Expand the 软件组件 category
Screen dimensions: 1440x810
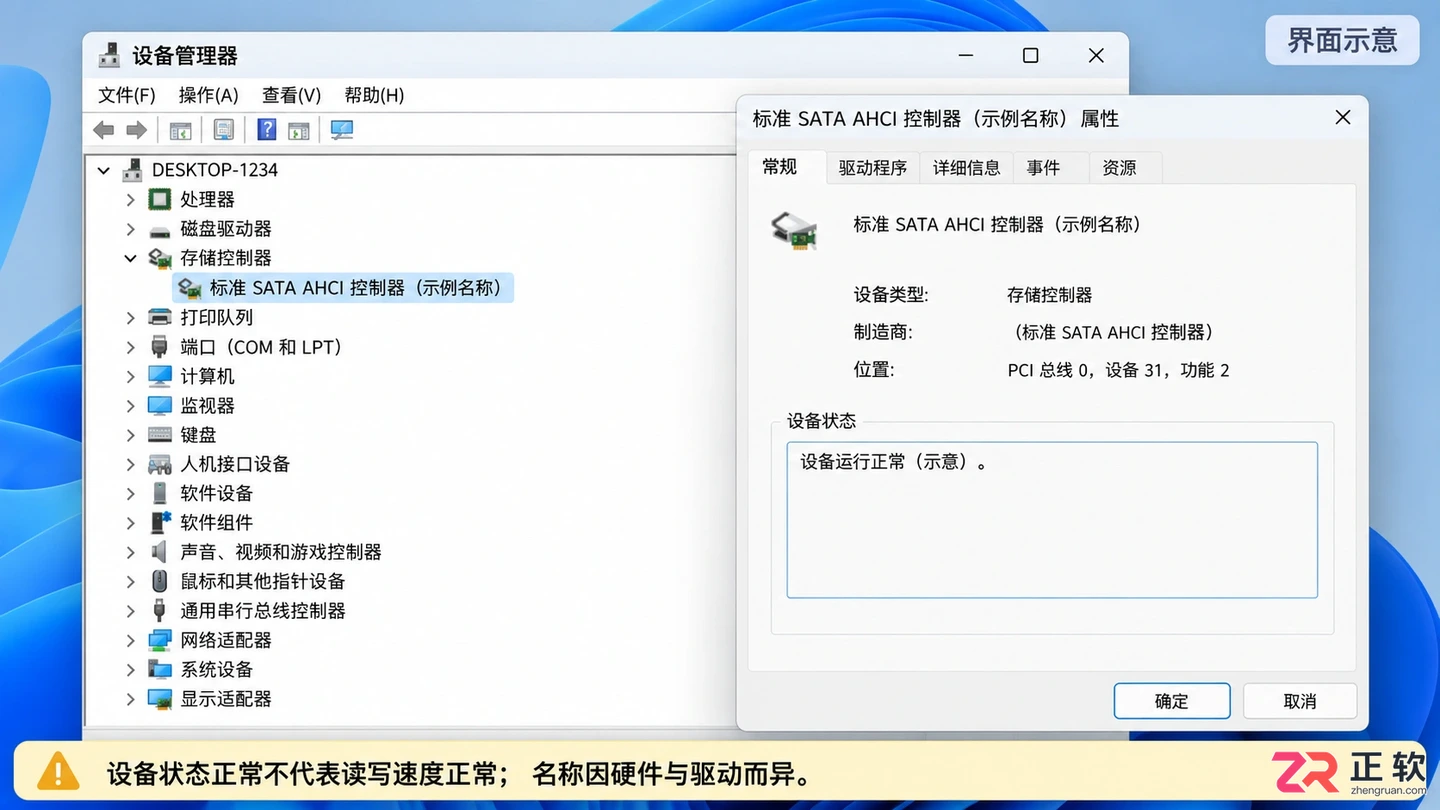130,523
